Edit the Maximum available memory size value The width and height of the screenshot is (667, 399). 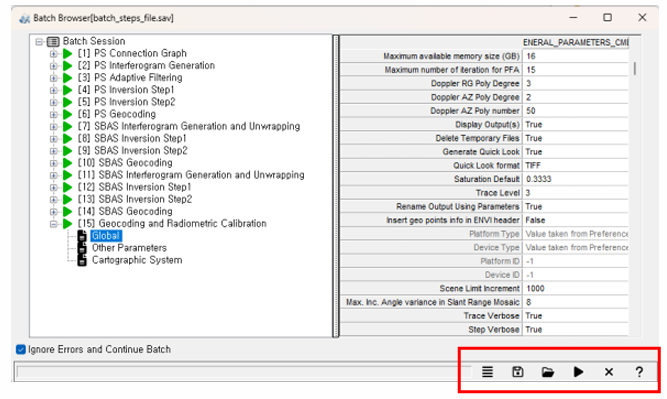click(576, 56)
